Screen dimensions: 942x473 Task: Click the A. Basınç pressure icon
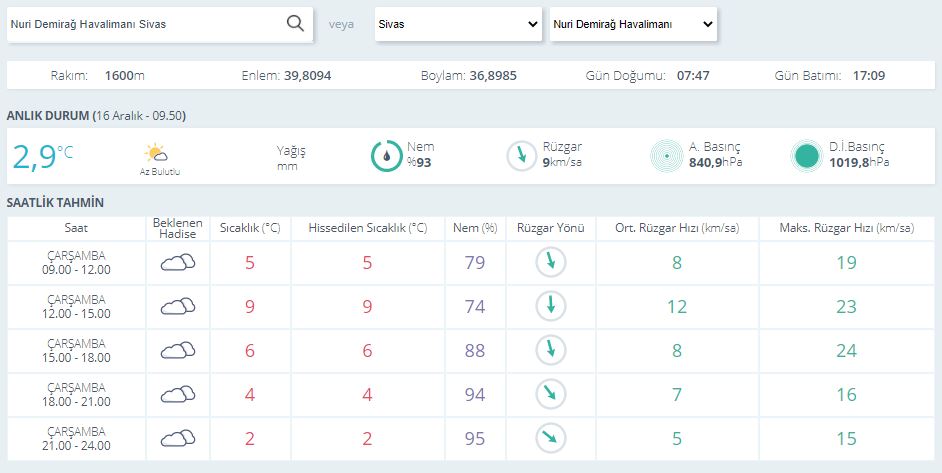666,156
